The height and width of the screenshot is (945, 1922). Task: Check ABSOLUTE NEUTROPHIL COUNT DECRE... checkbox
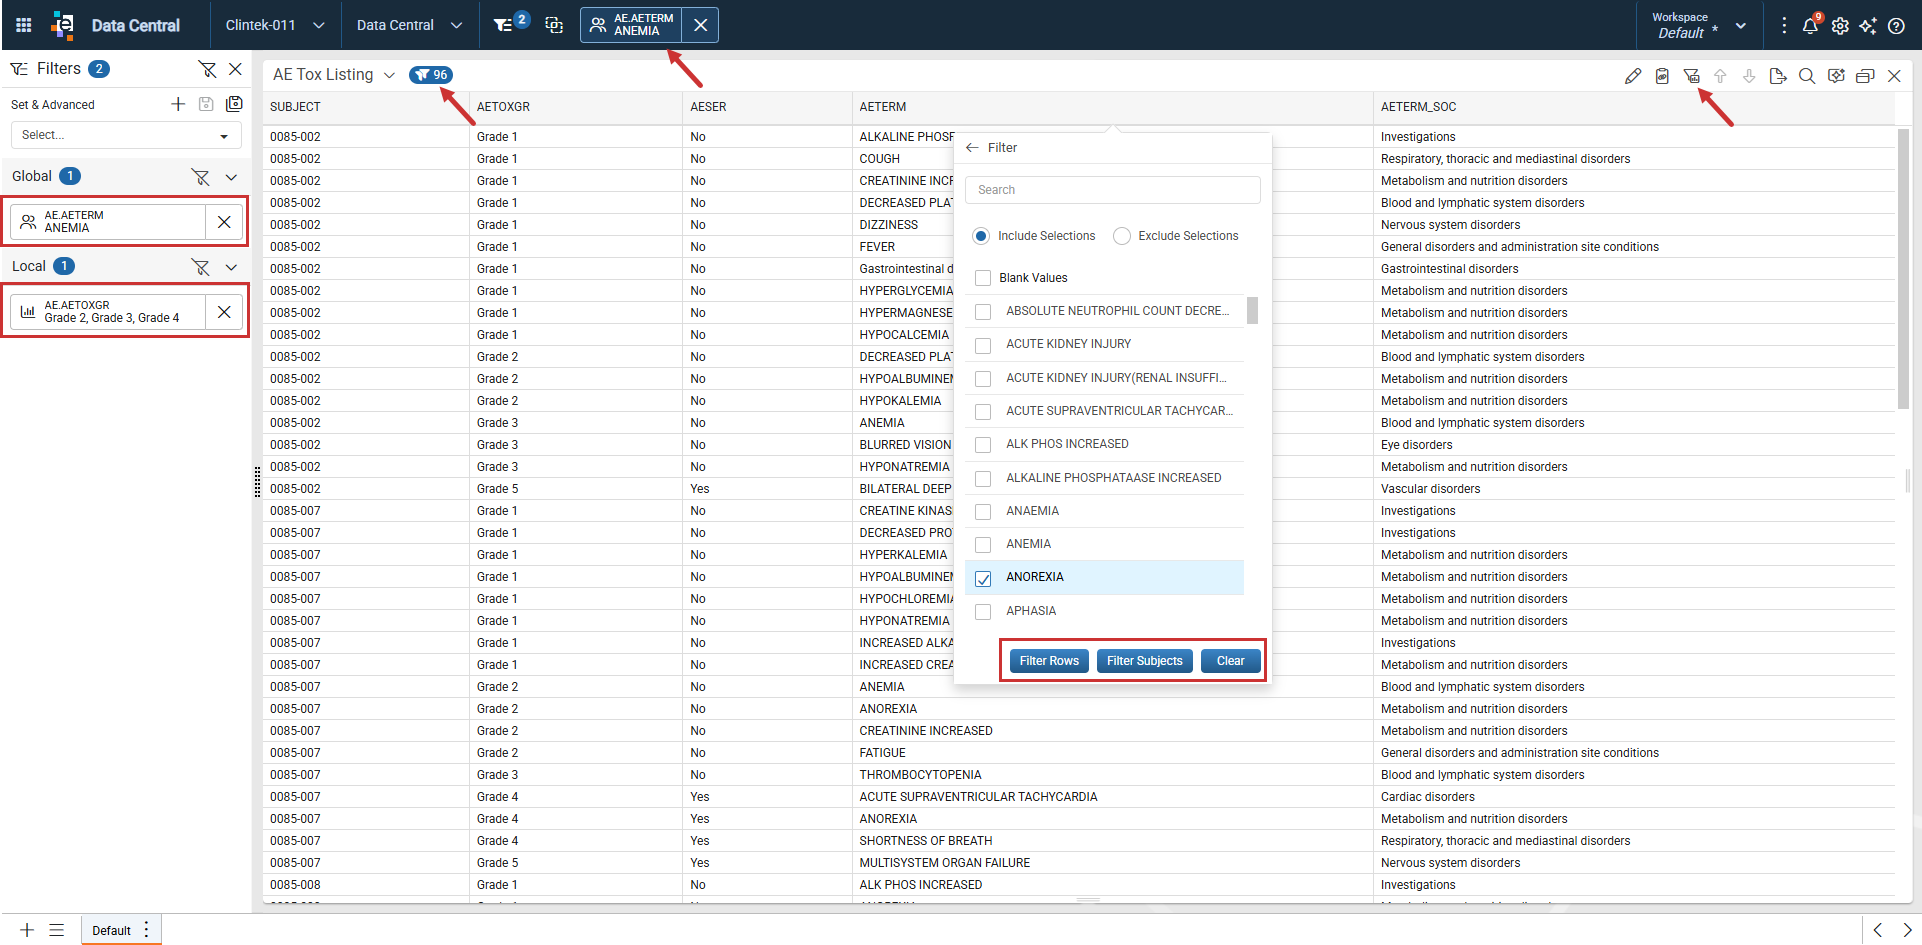[x=983, y=312]
